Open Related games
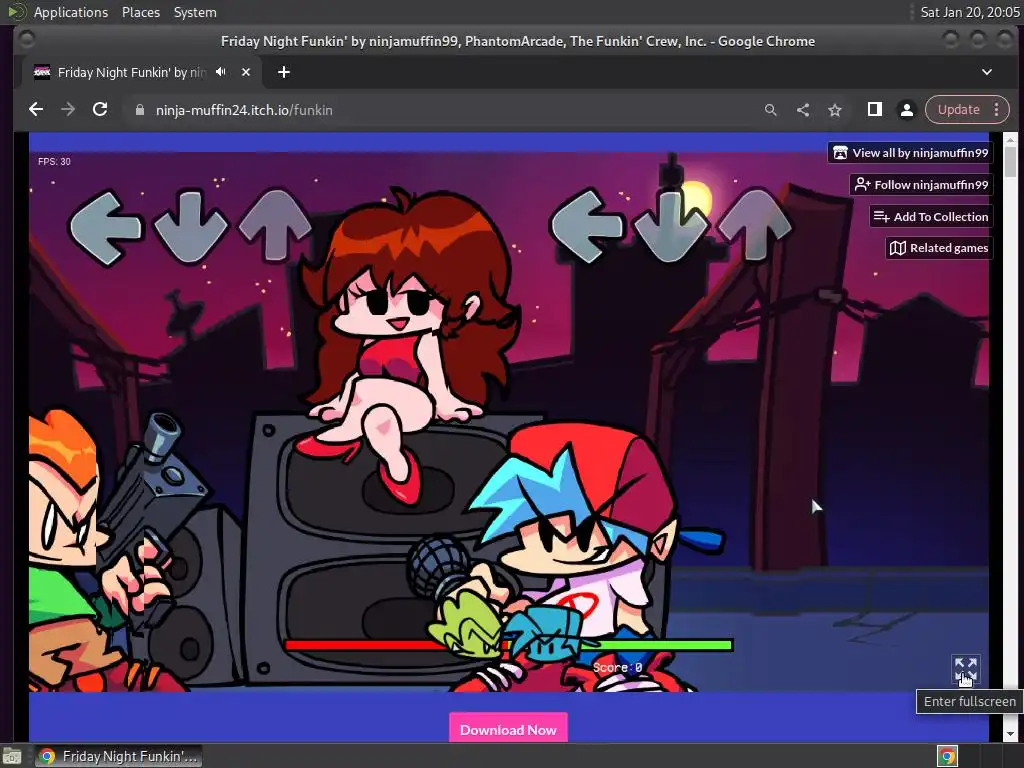1024x768 pixels. [x=939, y=248]
